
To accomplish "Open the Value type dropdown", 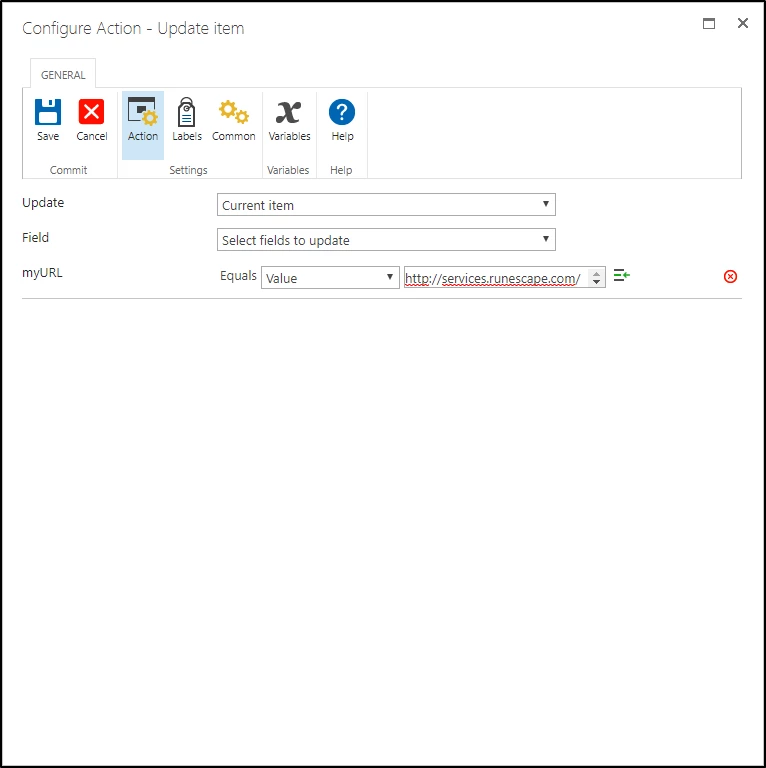I will [330, 278].
